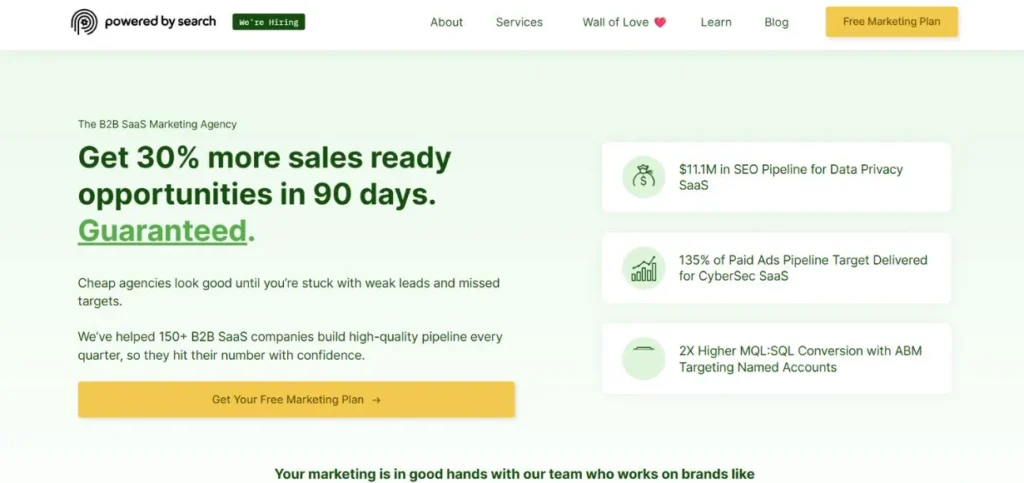Click the bar chart growth icon on Paid Ads card
This screenshot has height=483, width=1024.
643,268
